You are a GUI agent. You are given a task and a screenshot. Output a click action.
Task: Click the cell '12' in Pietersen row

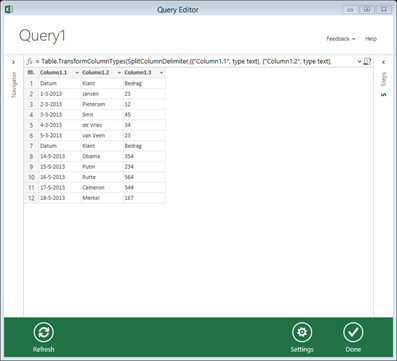click(x=144, y=104)
